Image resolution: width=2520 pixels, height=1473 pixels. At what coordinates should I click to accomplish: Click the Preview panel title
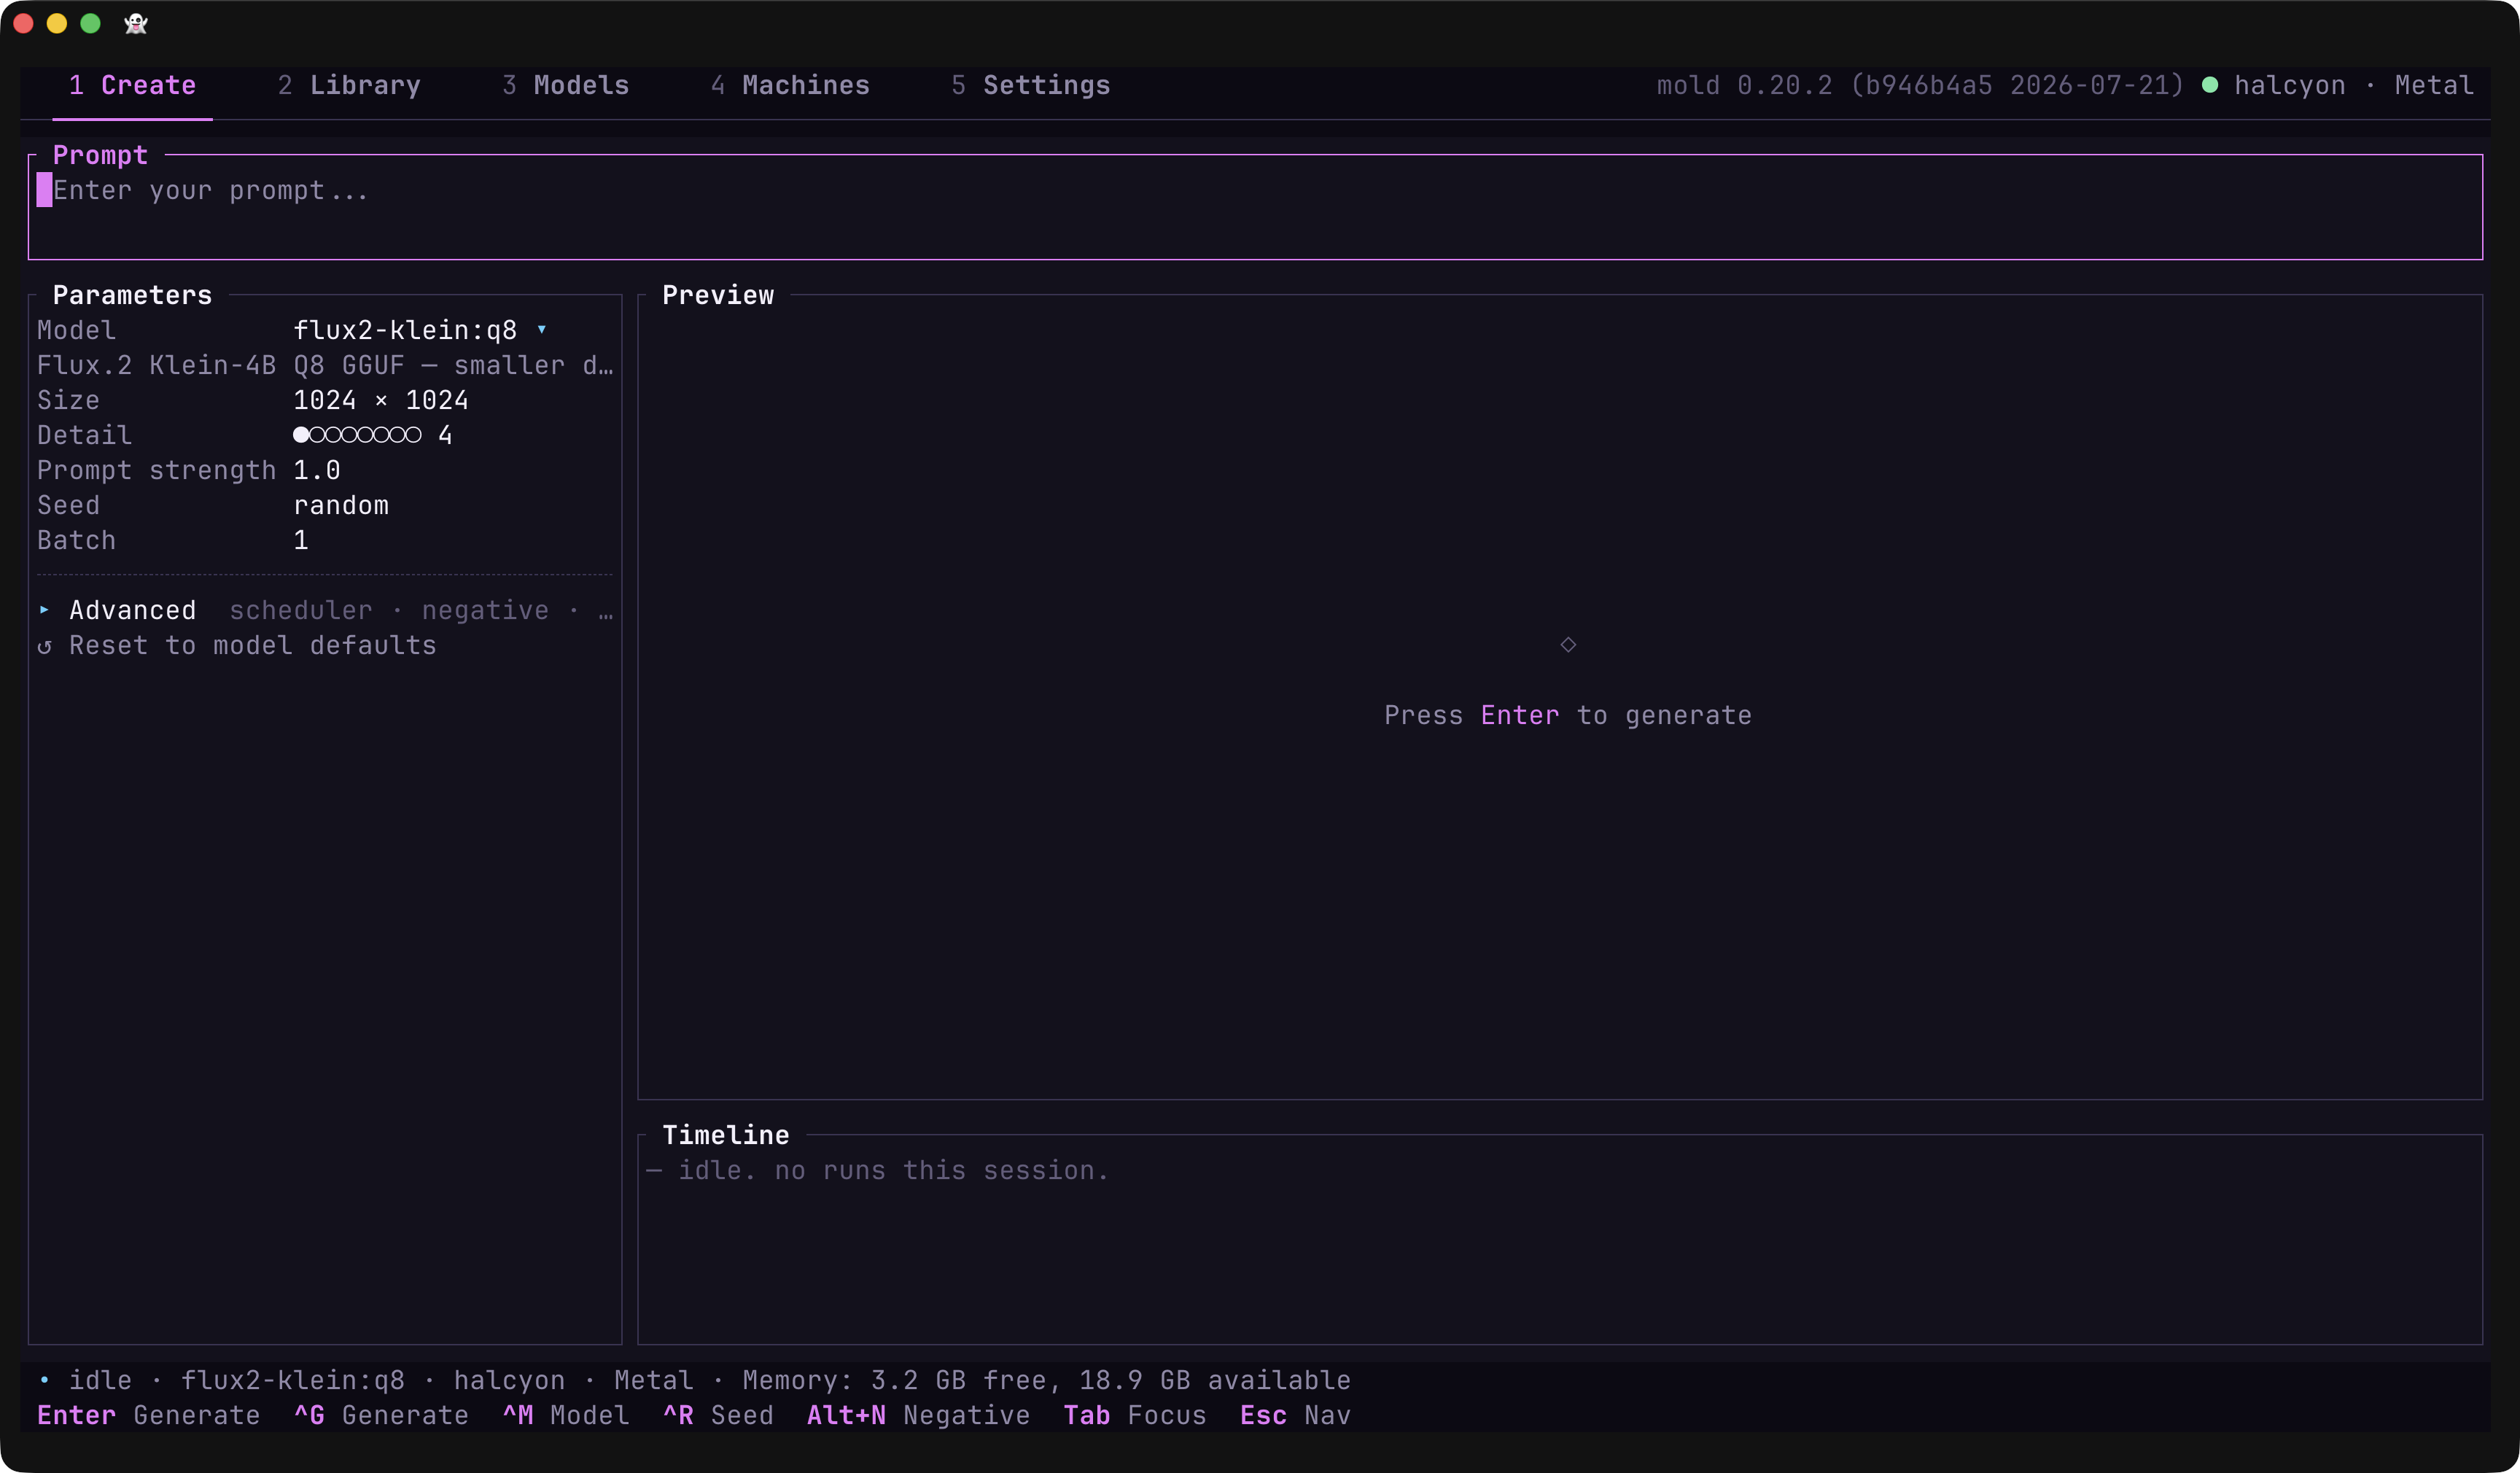(x=718, y=295)
